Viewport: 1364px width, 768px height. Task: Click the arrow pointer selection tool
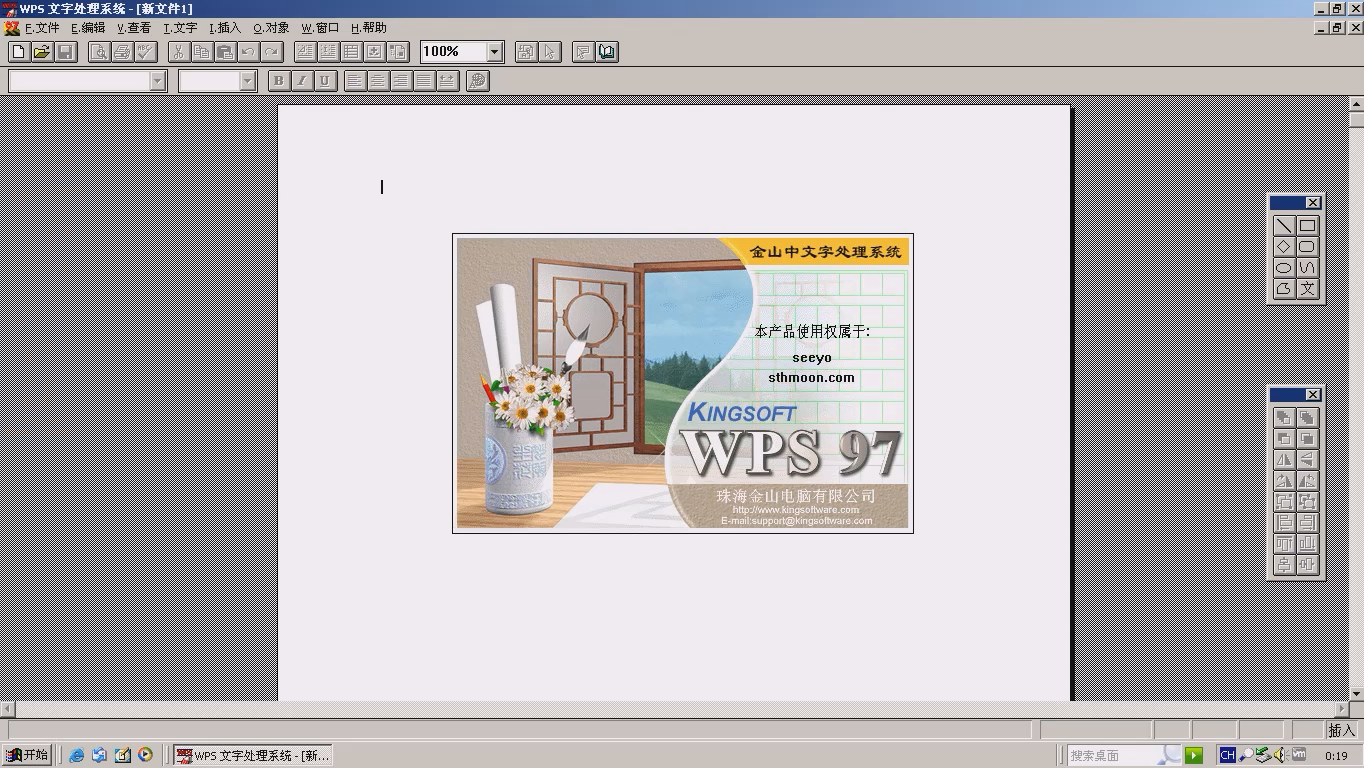(549, 52)
